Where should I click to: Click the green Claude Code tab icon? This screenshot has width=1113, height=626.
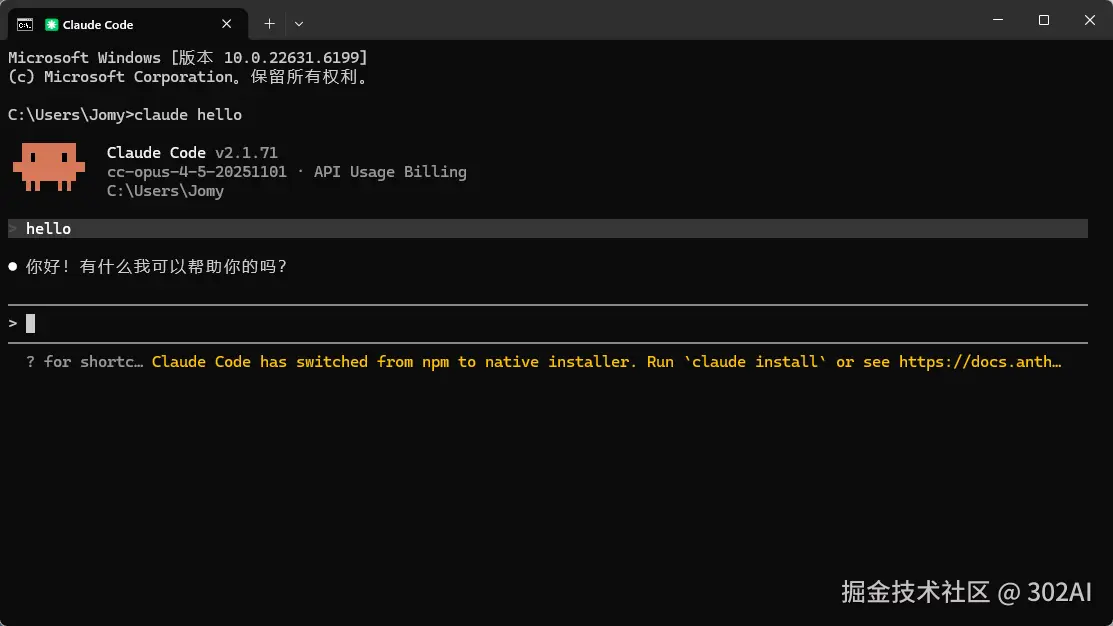[x=51, y=25]
